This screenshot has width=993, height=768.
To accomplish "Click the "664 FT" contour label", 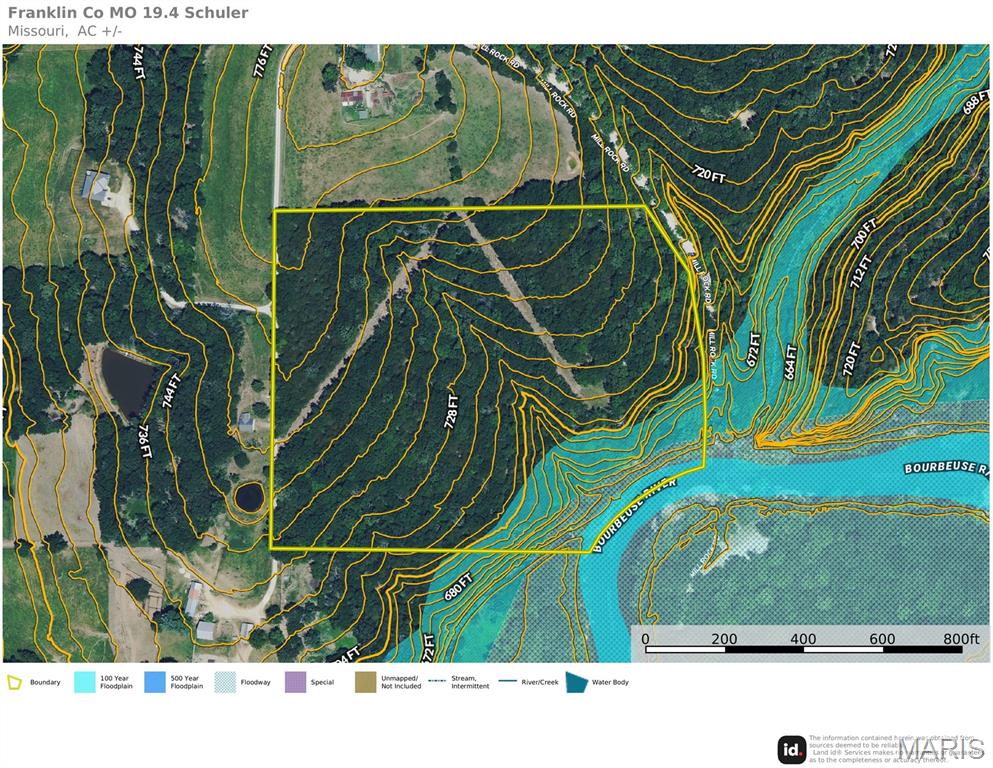I will tap(790, 362).
